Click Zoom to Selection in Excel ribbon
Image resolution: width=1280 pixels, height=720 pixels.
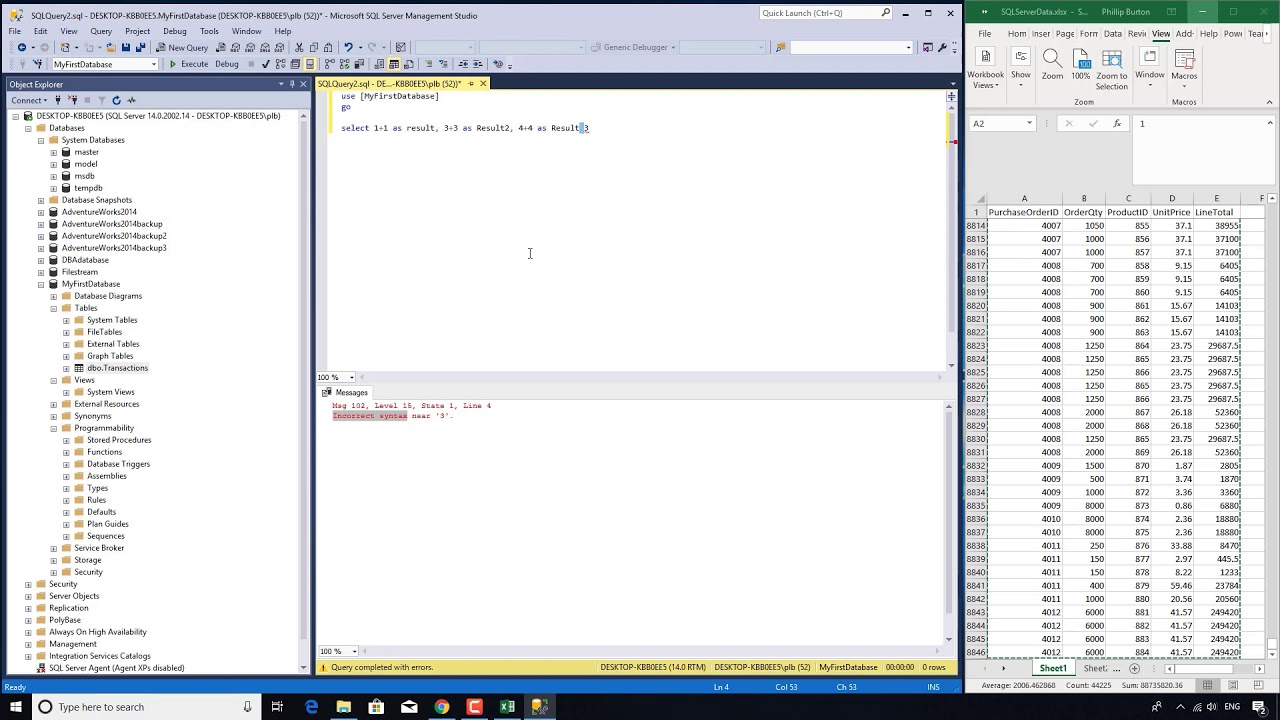point(1112,68)
